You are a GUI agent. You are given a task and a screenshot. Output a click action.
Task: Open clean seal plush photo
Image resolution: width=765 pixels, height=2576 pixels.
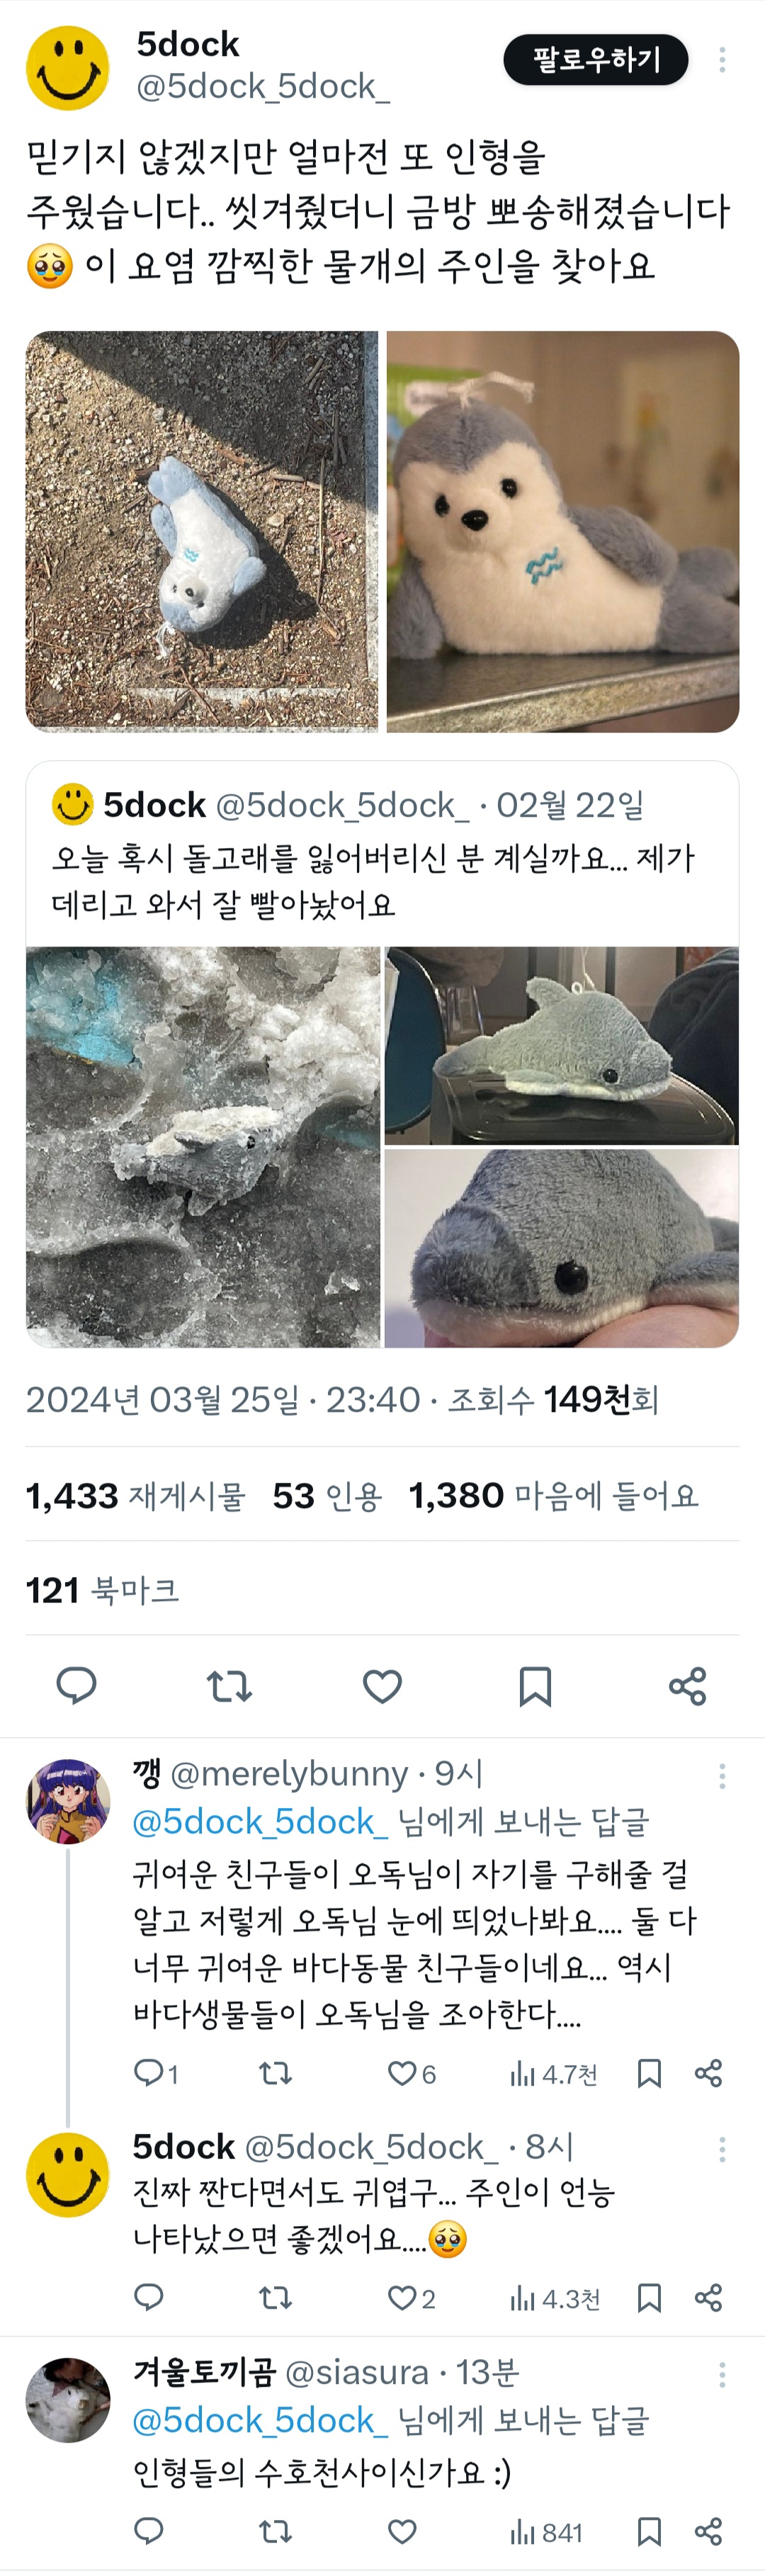coord(563,532)
